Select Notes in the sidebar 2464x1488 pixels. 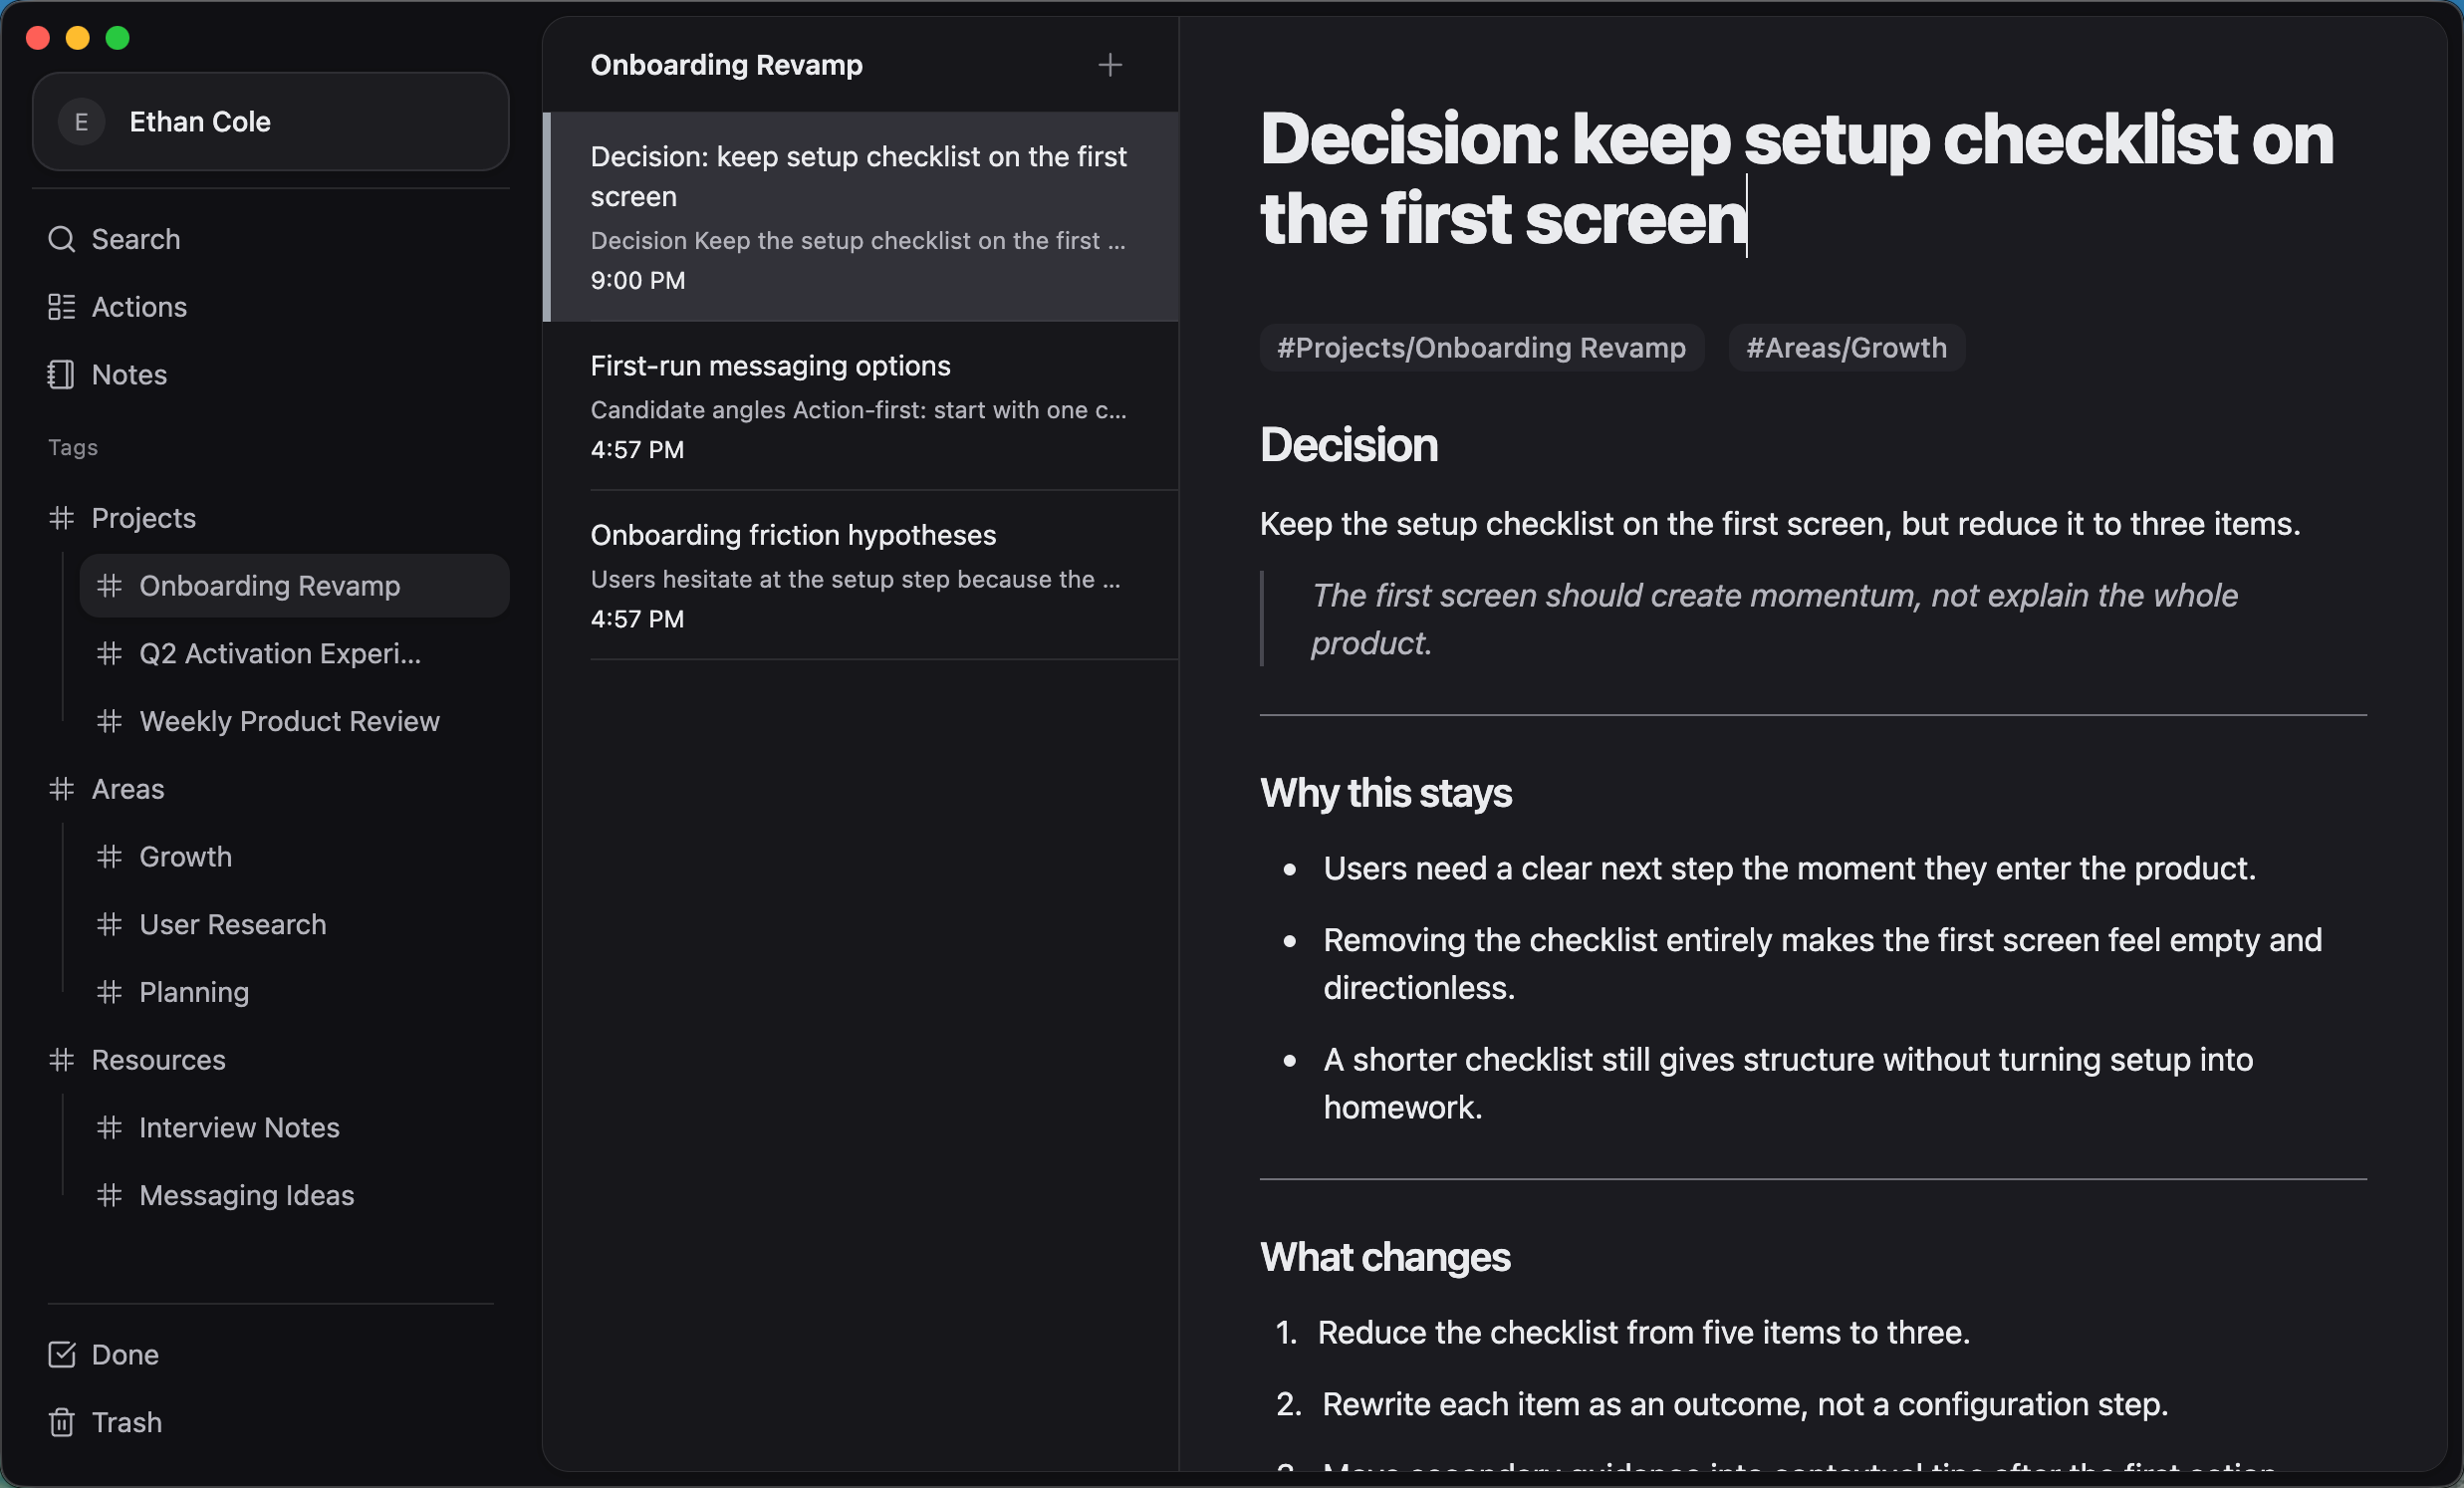[129, 375]
